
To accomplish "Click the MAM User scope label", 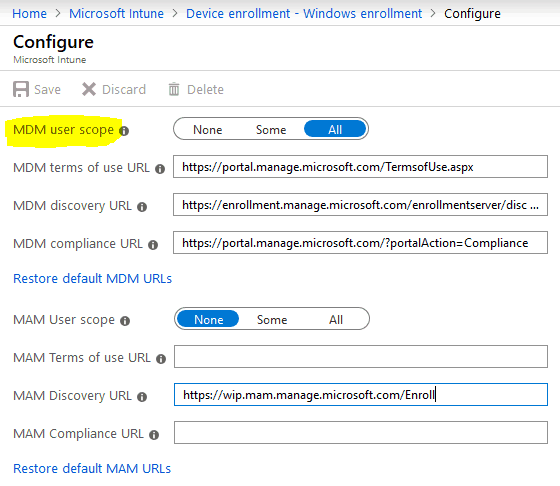I will pyautogui.click(x=64, y=320).
